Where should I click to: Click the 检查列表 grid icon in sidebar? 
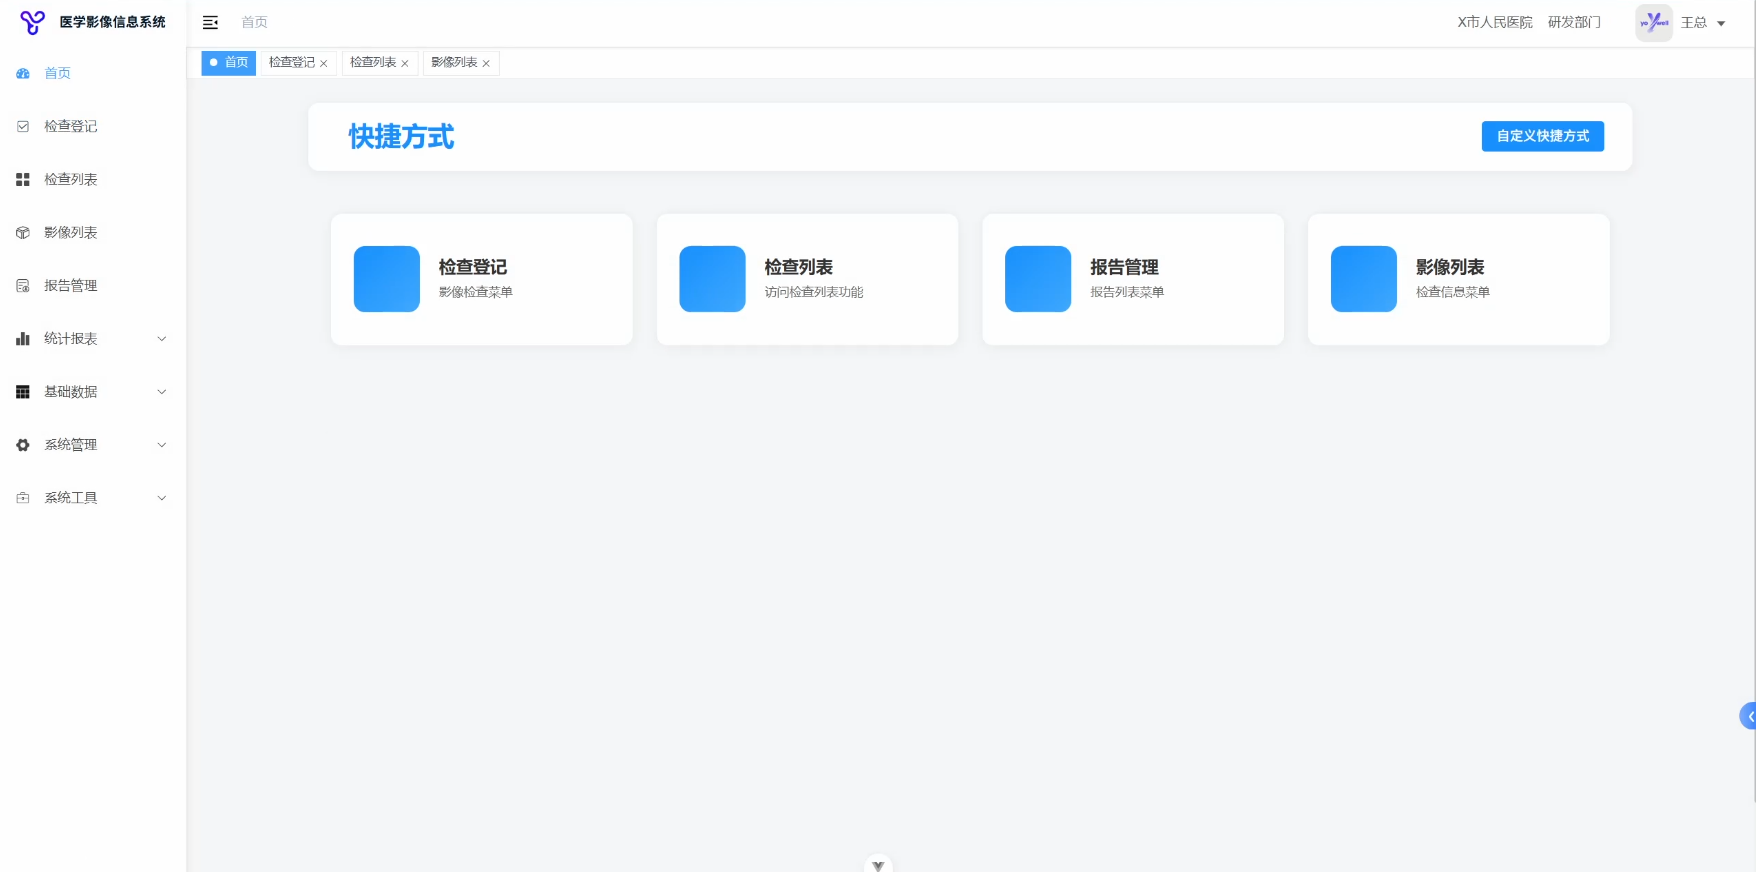(x=23, y=179)
